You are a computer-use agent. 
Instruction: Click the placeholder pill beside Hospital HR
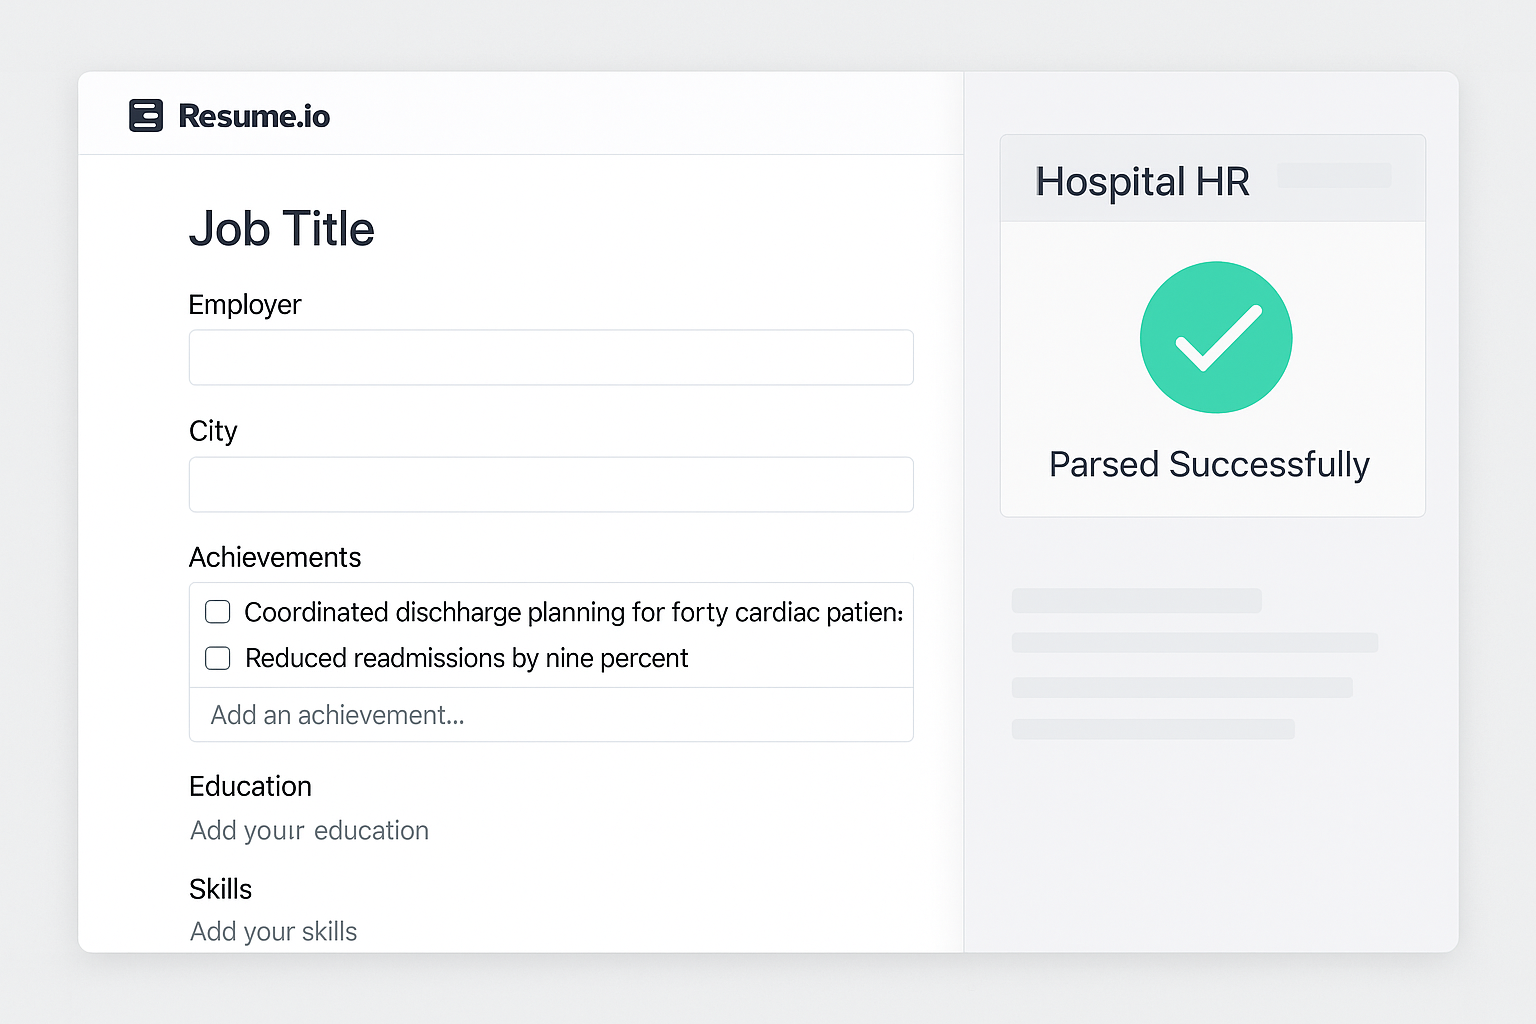pyautogui.click(x=1334, y=176)
